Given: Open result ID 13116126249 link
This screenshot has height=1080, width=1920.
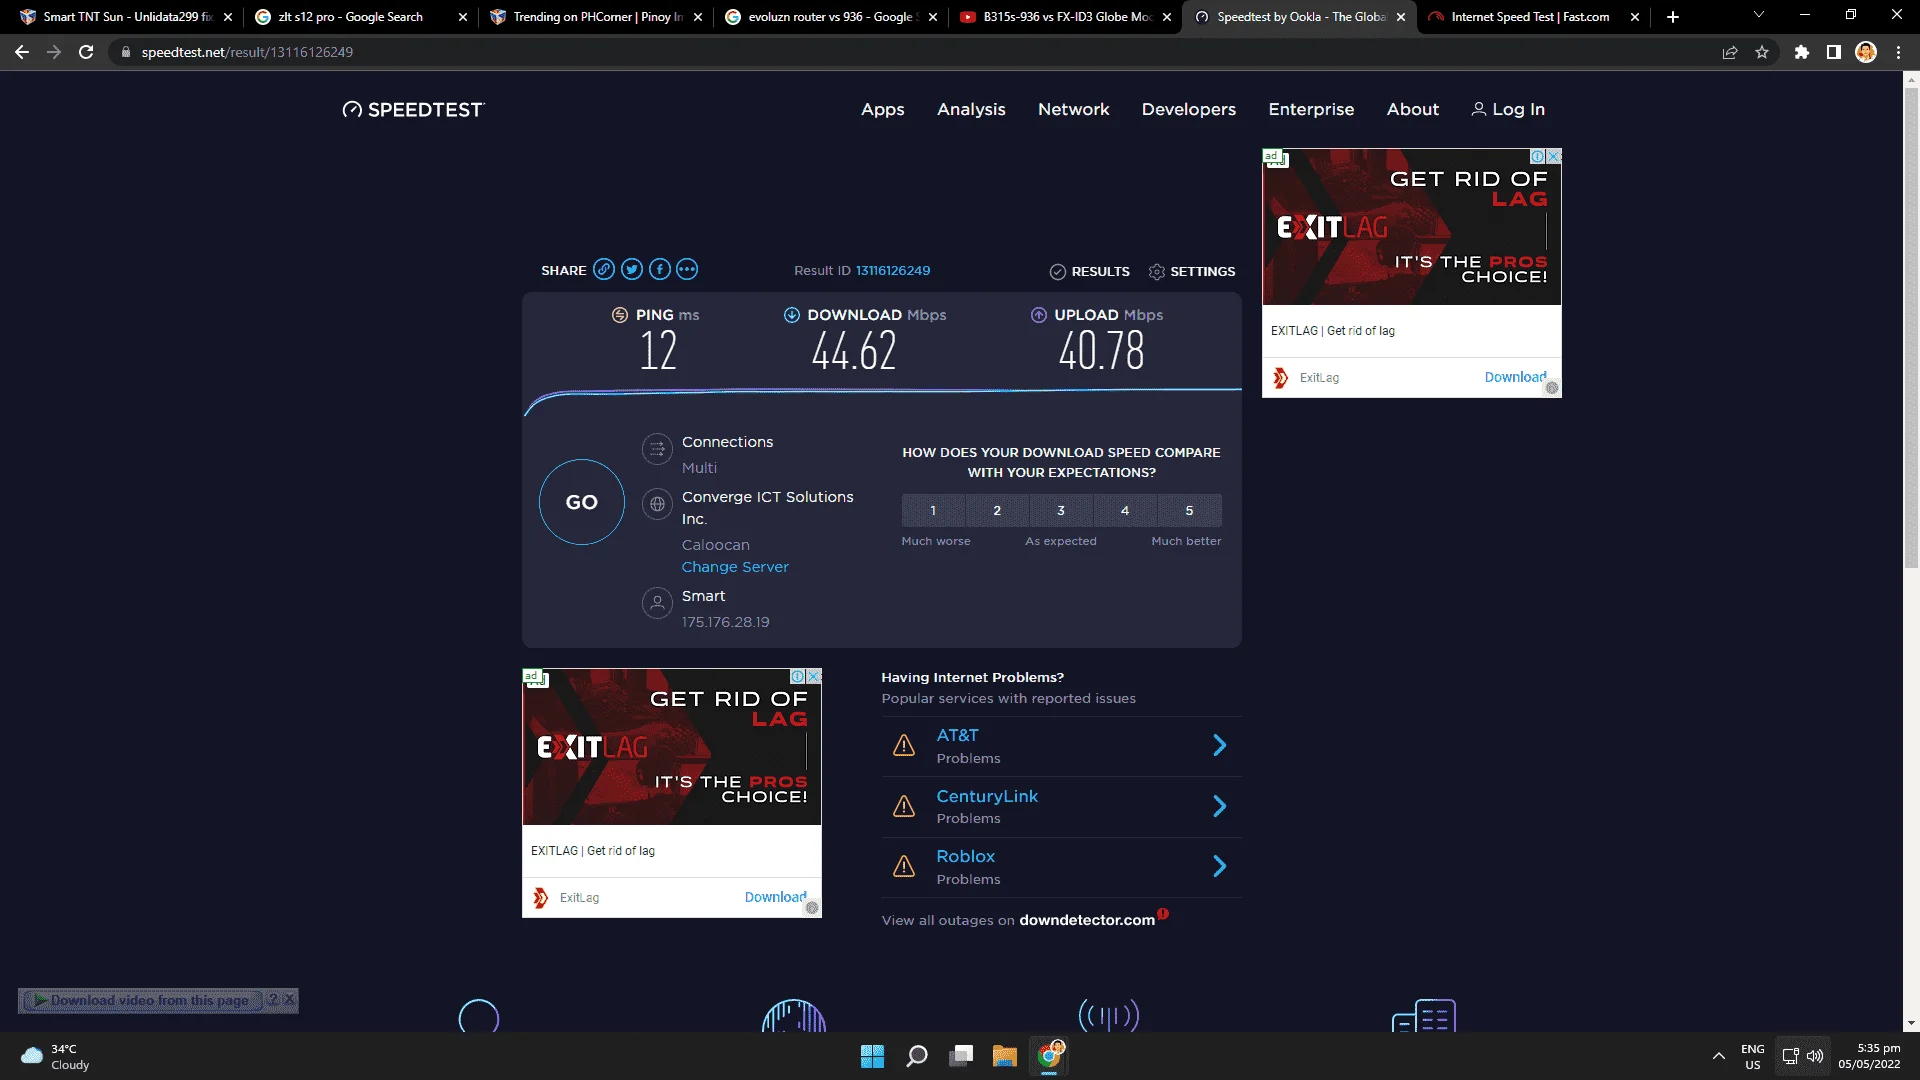Looking at the screenshot, I should tap(893, 270).
